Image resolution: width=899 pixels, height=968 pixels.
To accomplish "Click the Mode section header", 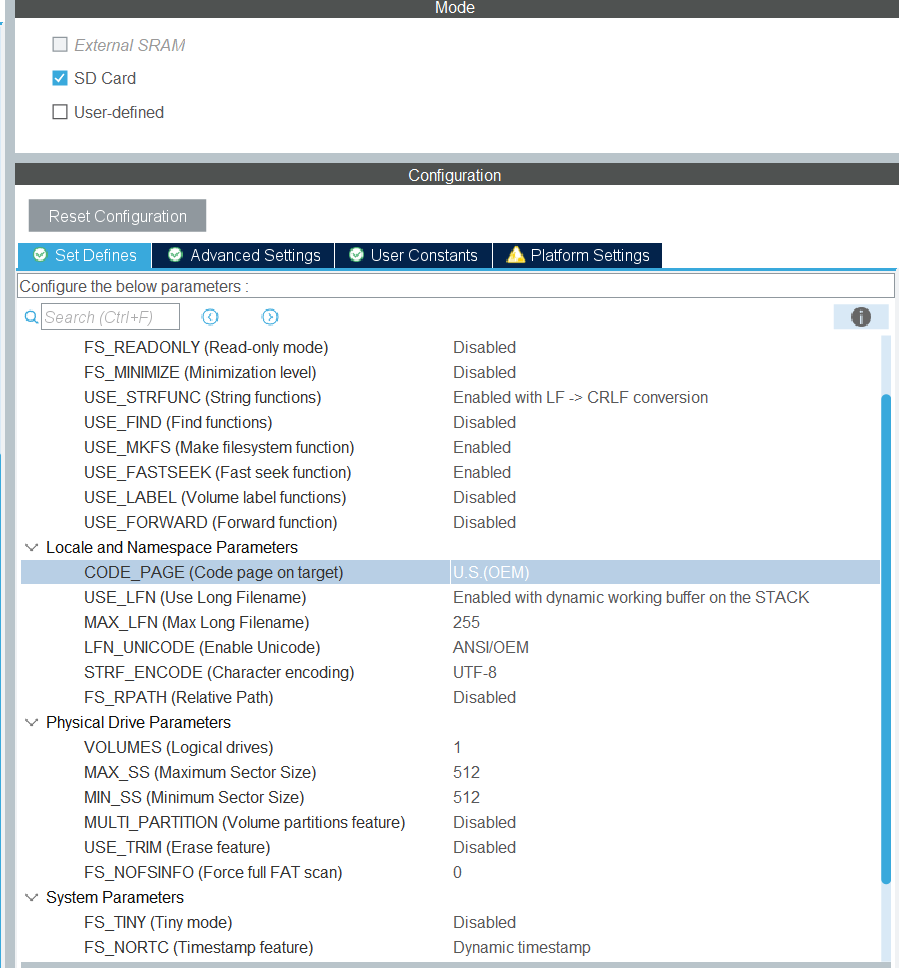I will [456, 8].
